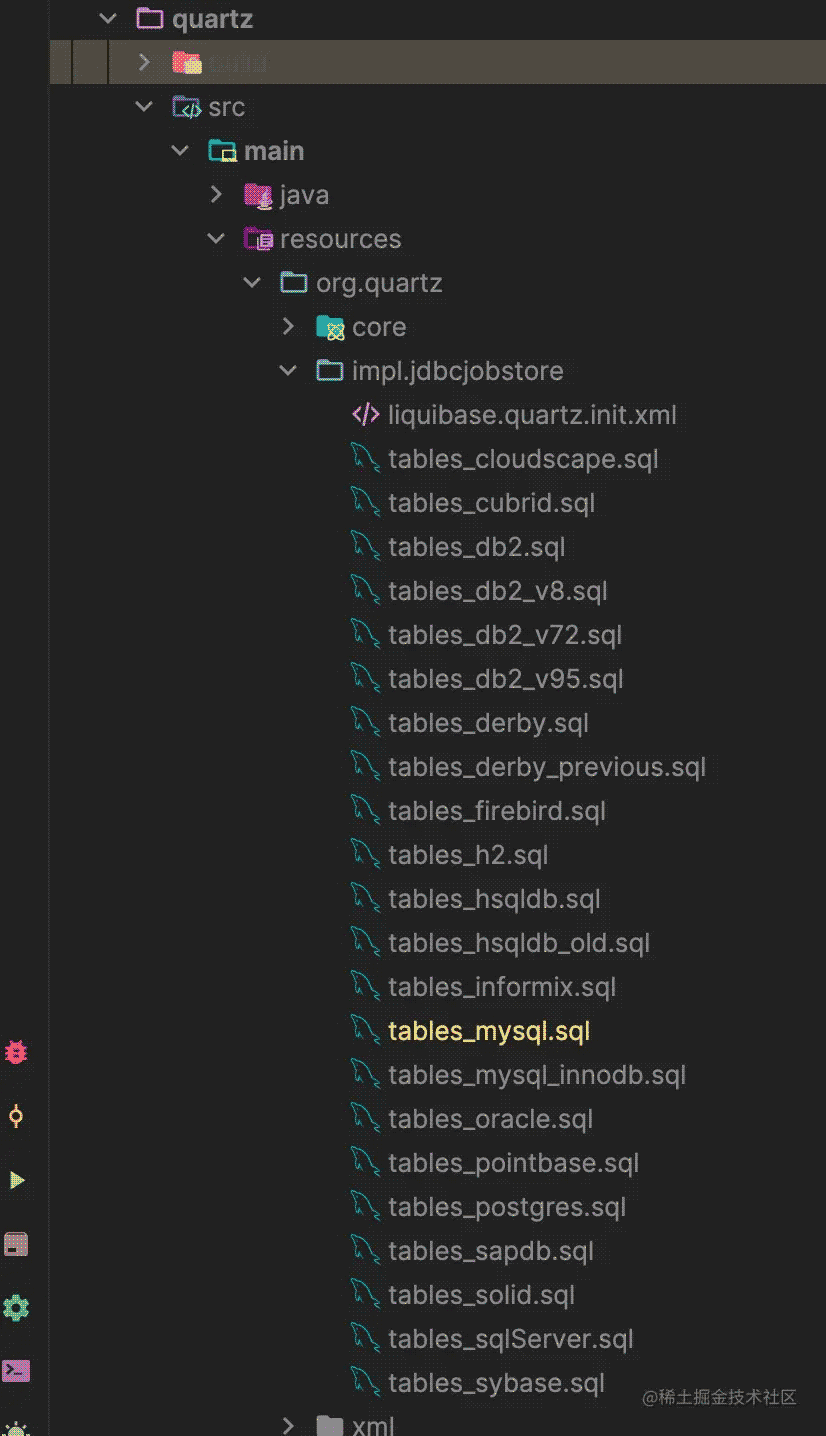Click the gray window icon above green gear
Viewport: 826px width, 1436px height.
(x=16, y=1244)
